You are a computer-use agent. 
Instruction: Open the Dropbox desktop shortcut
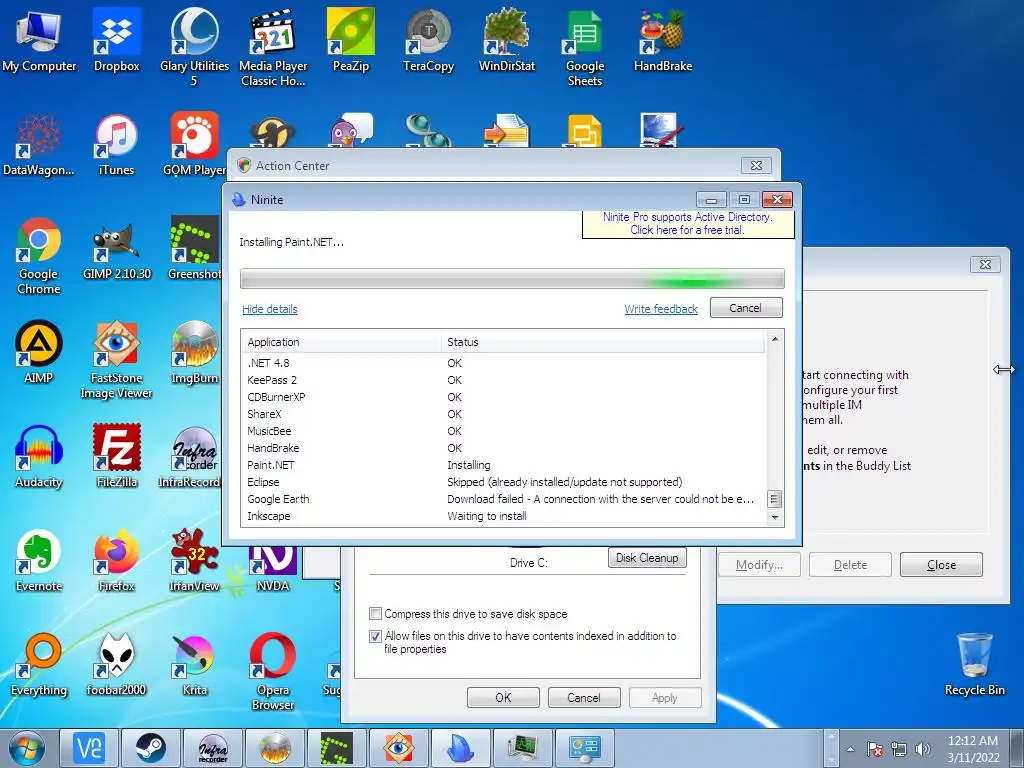coord(116,40)
